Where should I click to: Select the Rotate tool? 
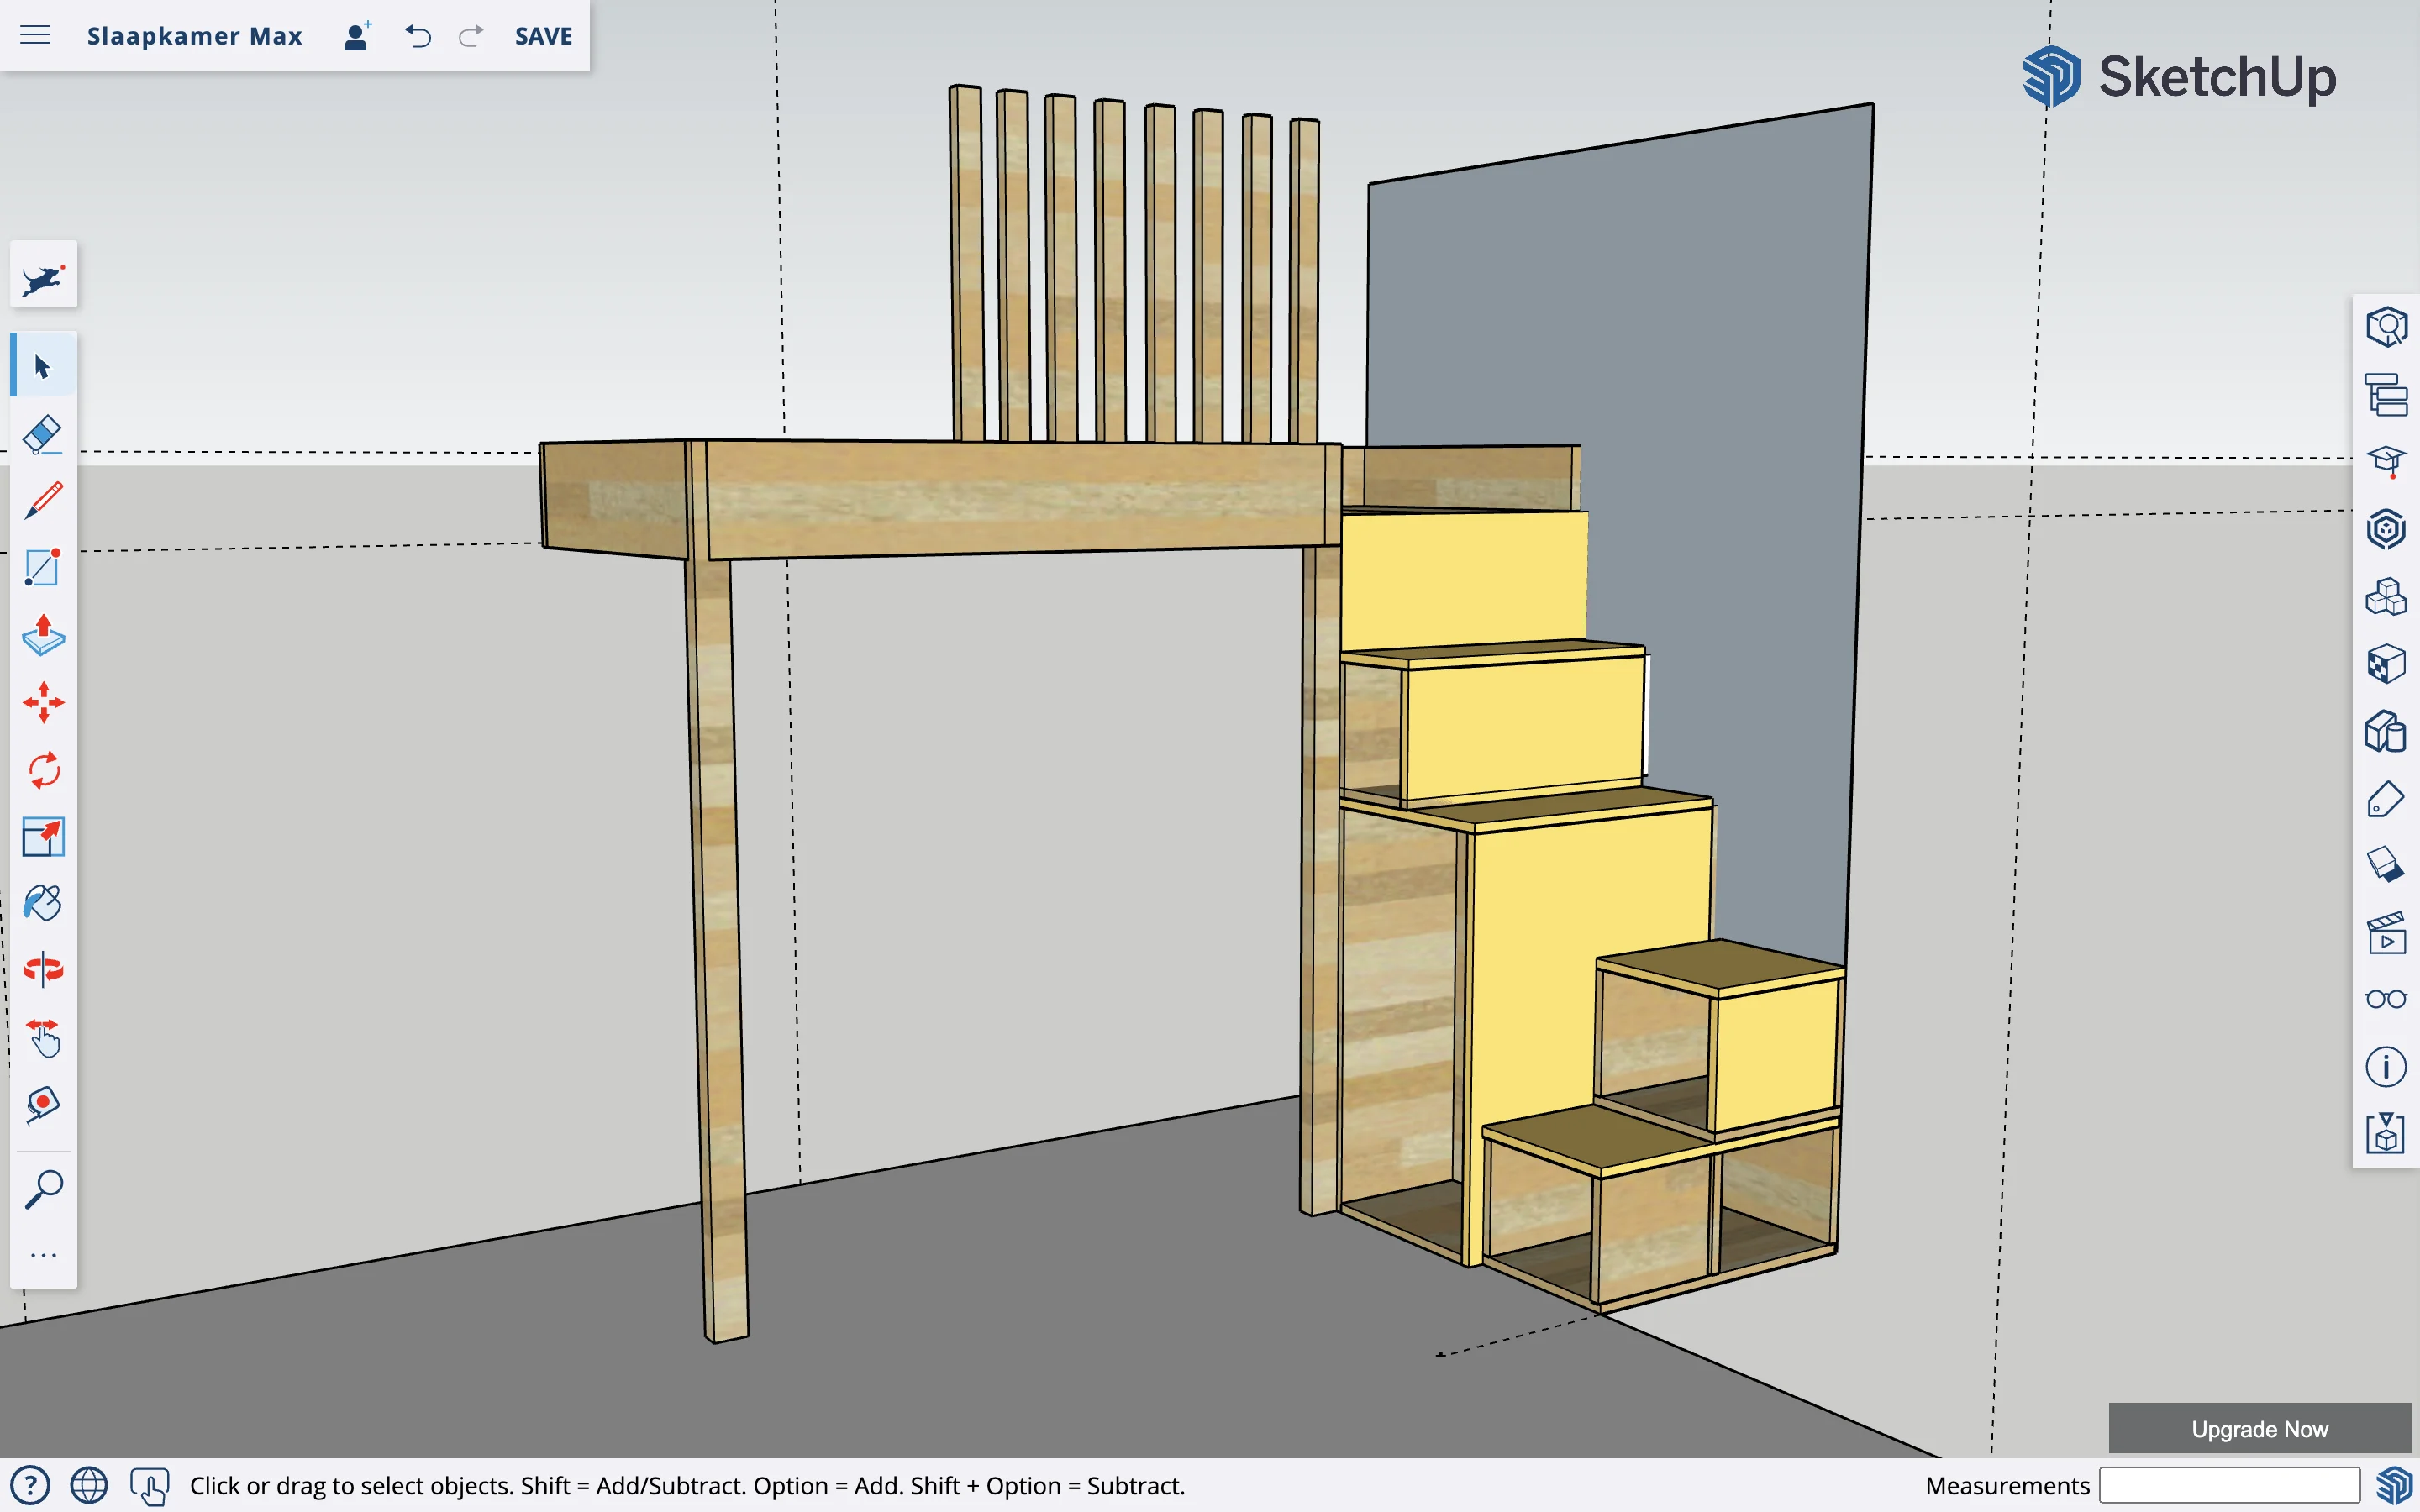43,770
